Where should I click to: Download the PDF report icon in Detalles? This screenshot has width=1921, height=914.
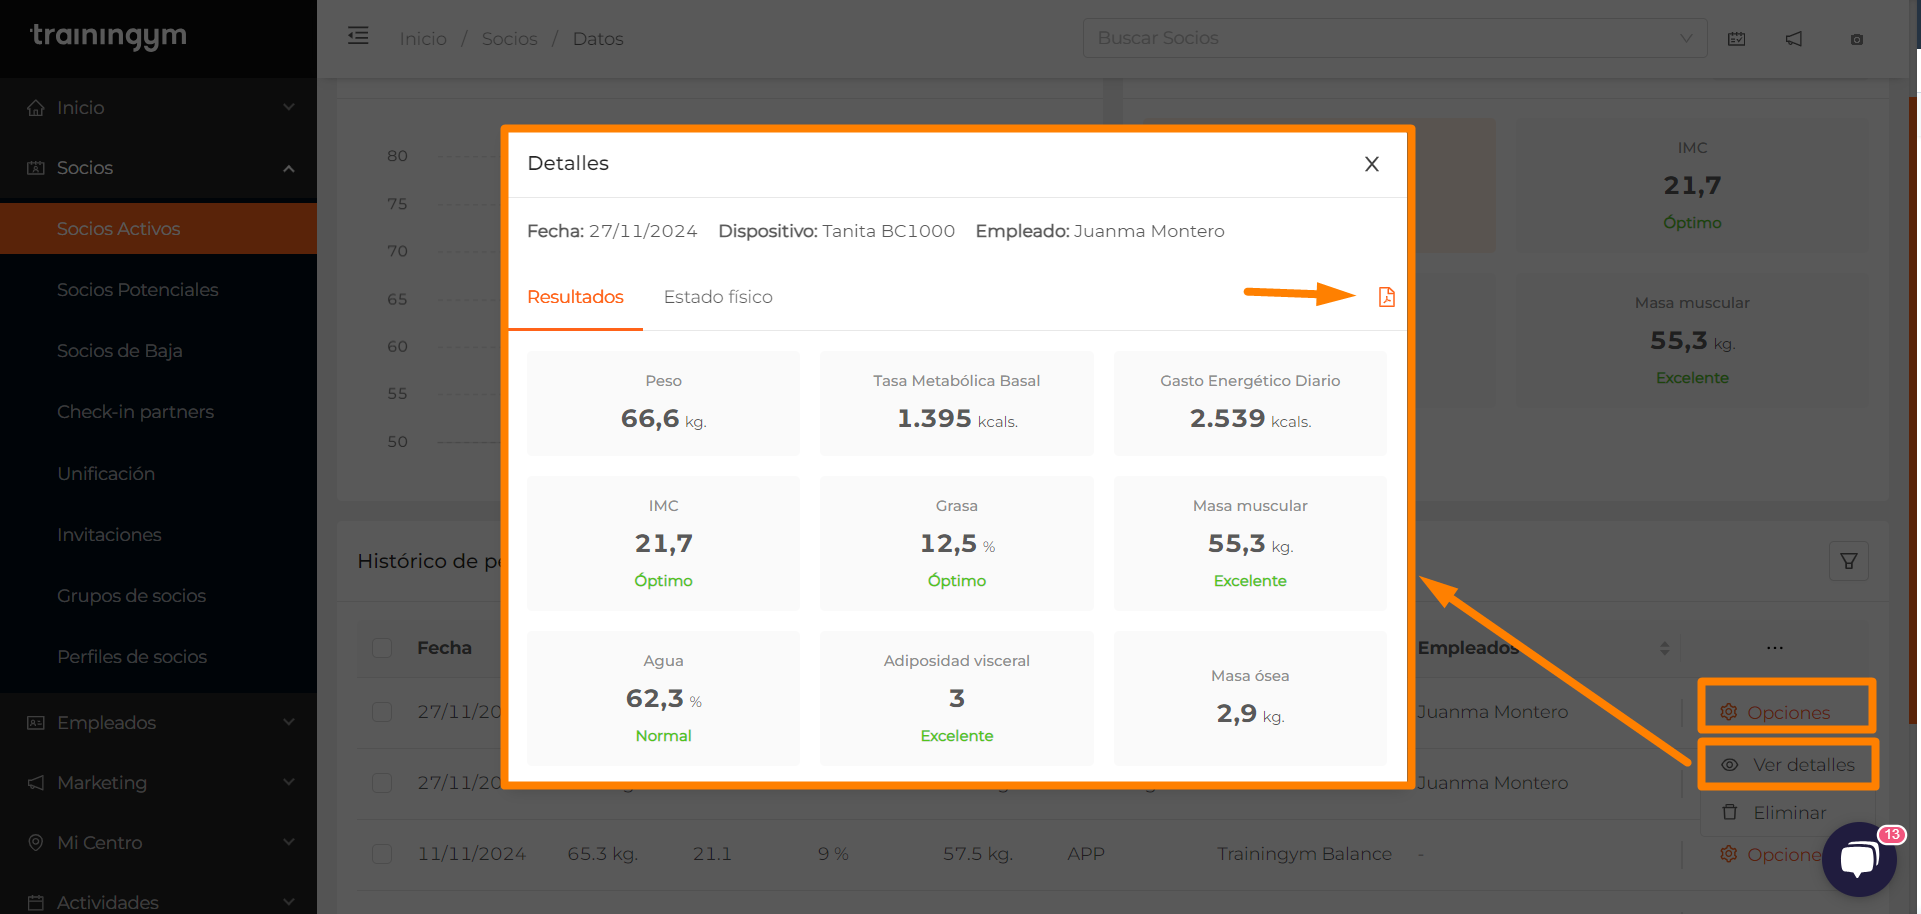point(1386,297)
